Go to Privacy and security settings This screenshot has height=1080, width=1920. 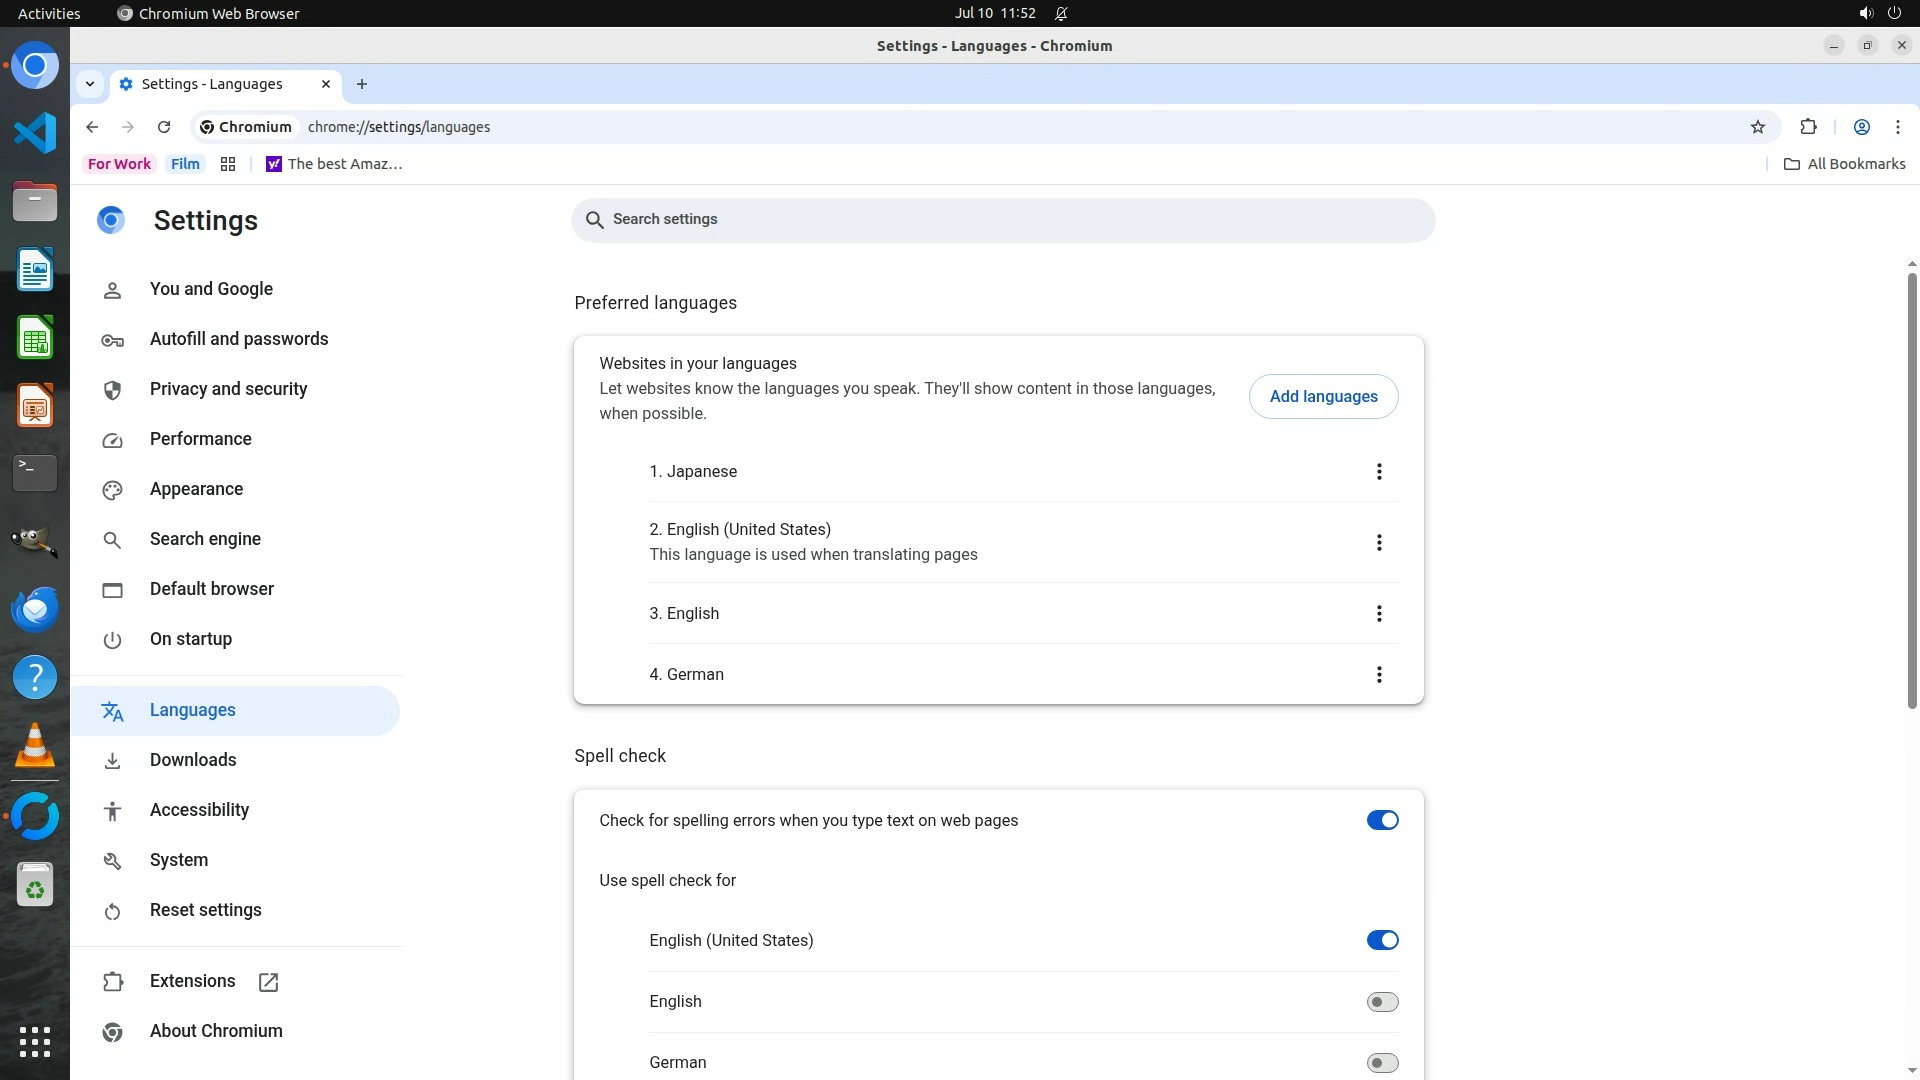pos(228,389)
